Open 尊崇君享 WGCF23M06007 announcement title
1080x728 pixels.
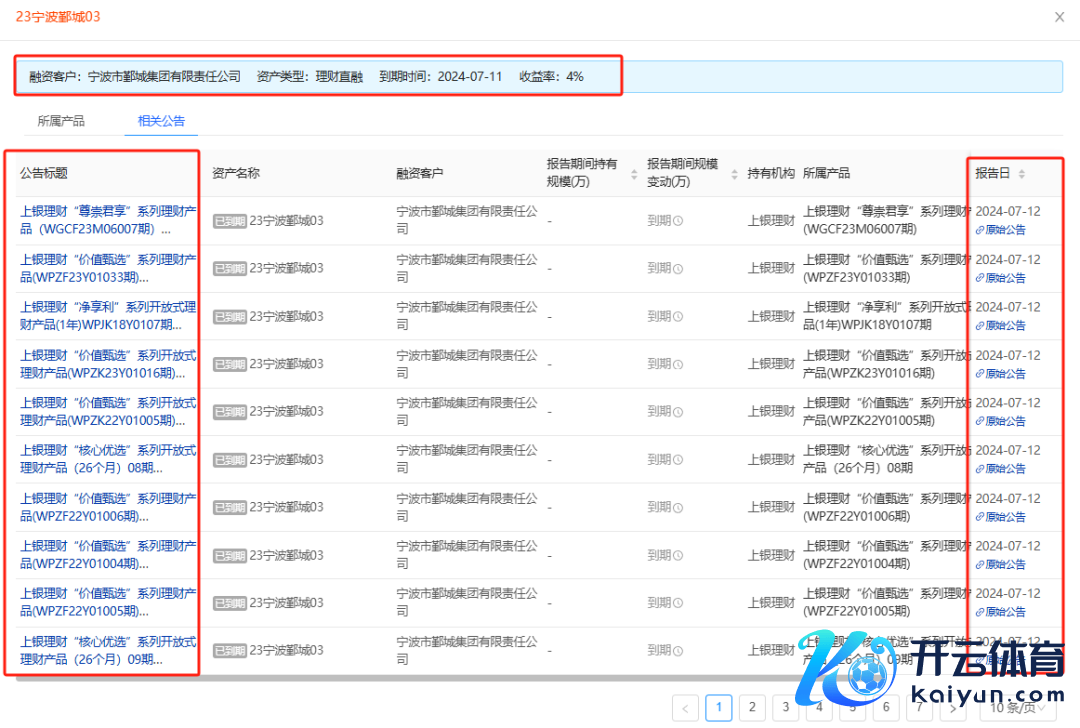point(108,220)
